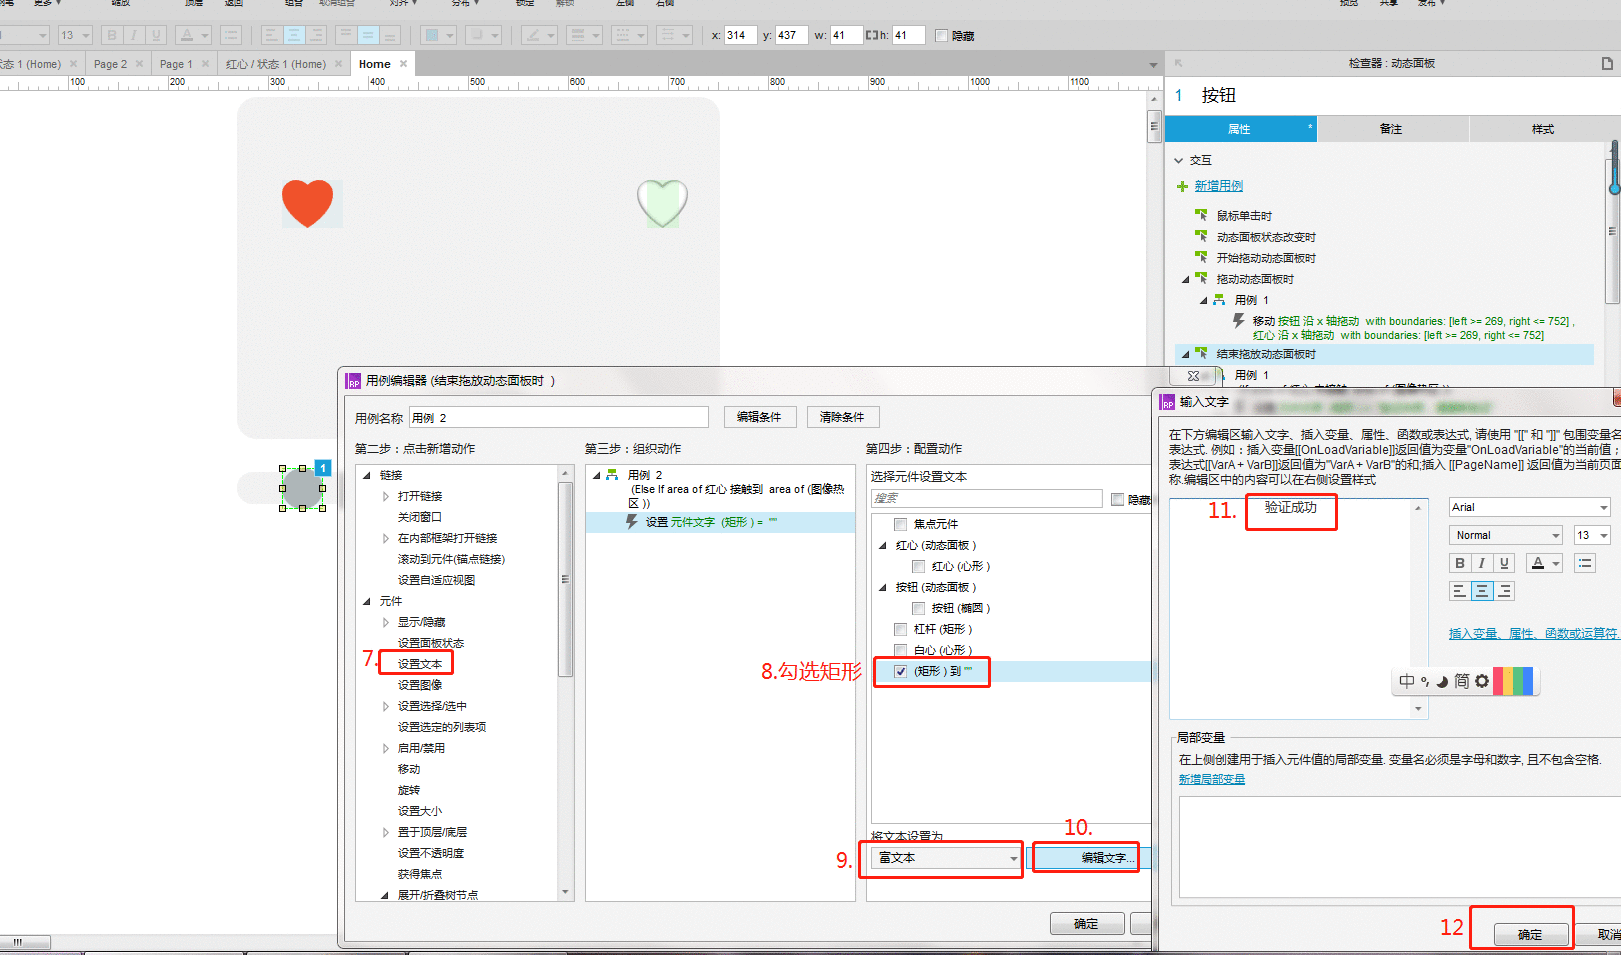Open the font color dropdown arrow in dialog
The image size is (1621, 955).
(x=1556, y=564)
